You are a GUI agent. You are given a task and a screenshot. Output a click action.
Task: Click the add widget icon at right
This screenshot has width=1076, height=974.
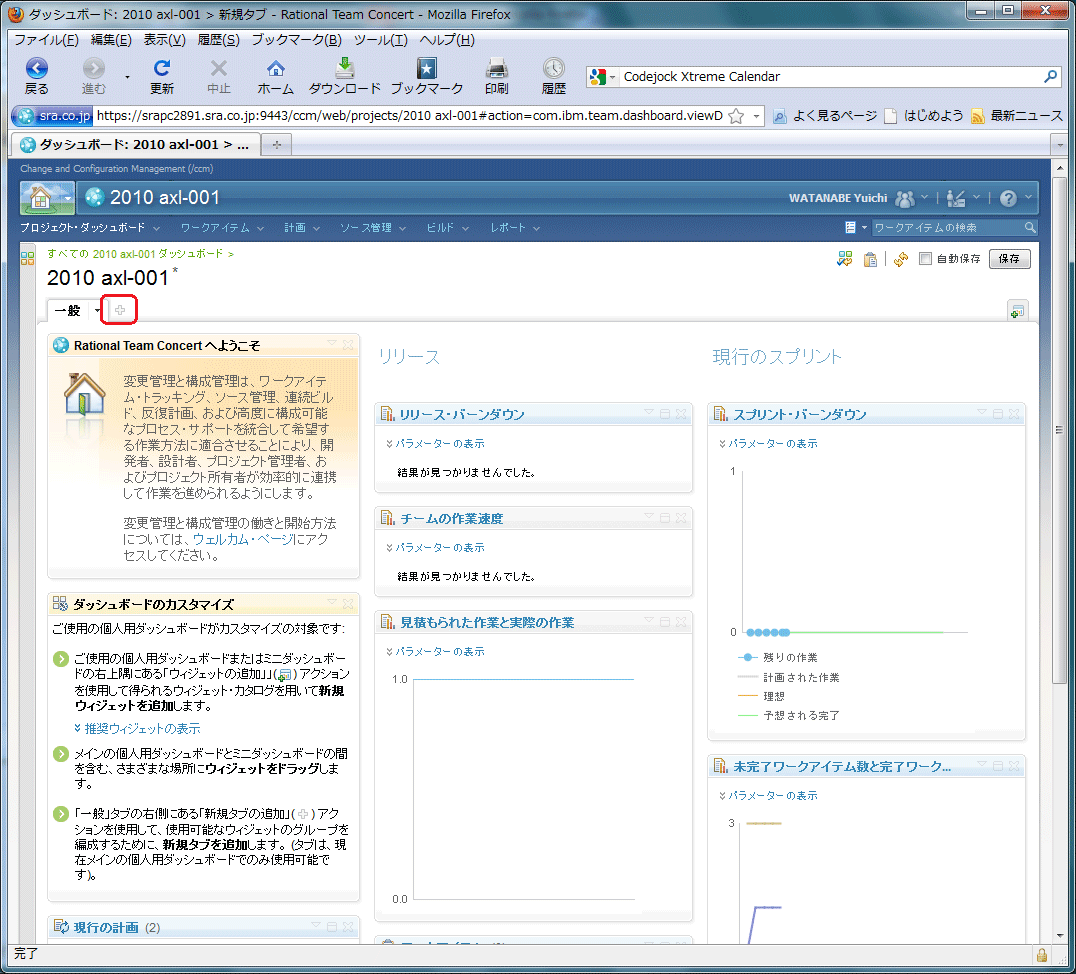click(1017, 311)
